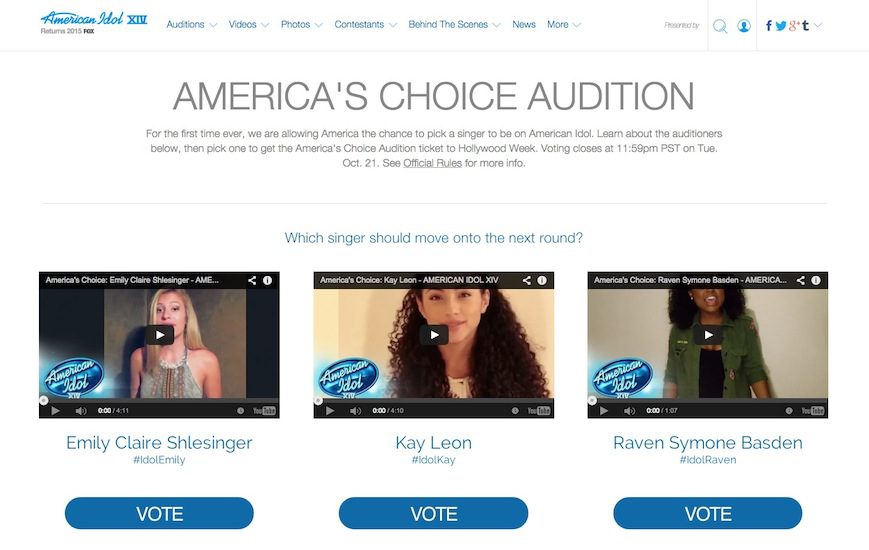
Task: Mute the Kay Leon video player
Action: [355, 411]
